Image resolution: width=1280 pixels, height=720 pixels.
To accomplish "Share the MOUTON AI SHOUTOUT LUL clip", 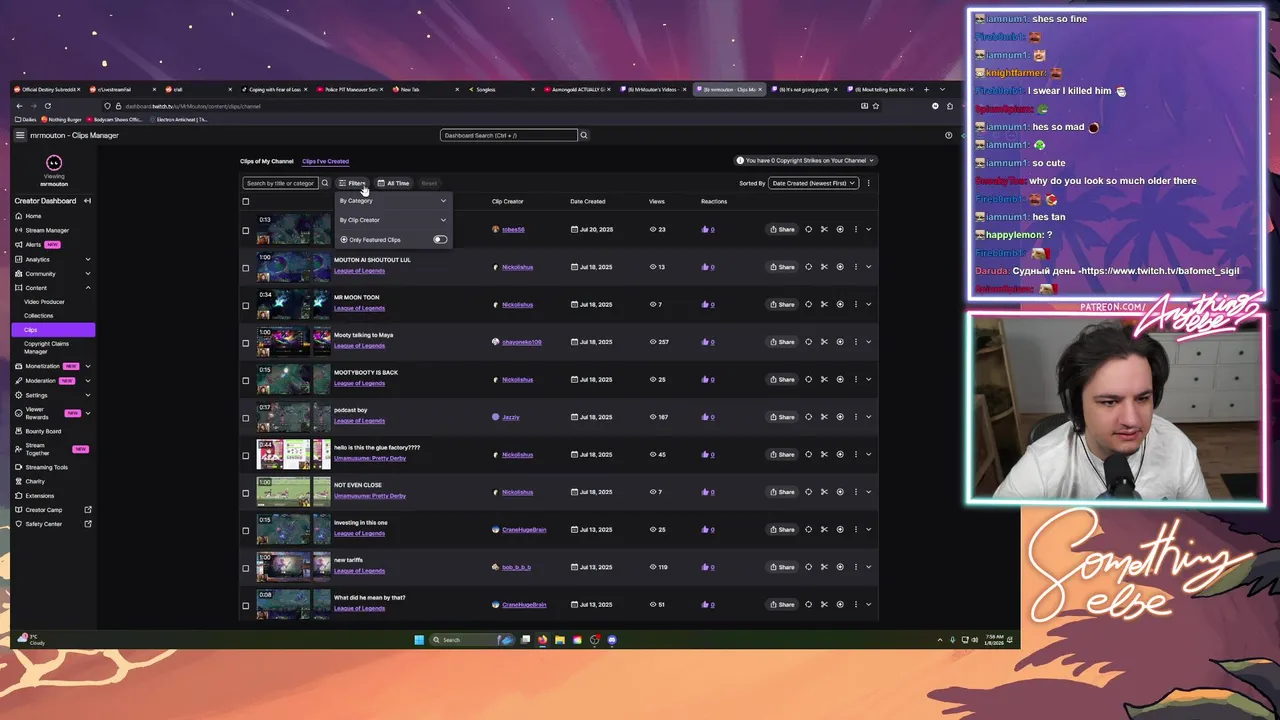I will pyautogui.click(x=782, y=267).
